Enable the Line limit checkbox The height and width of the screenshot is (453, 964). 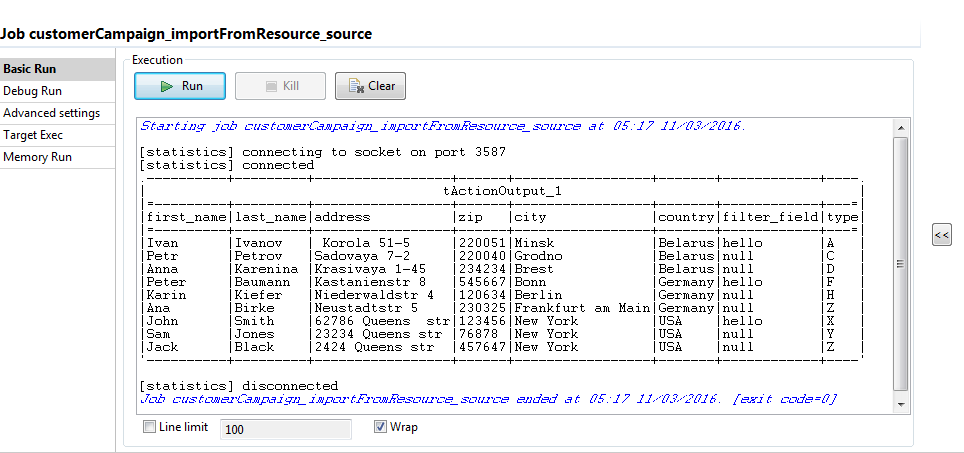[150, 427]
